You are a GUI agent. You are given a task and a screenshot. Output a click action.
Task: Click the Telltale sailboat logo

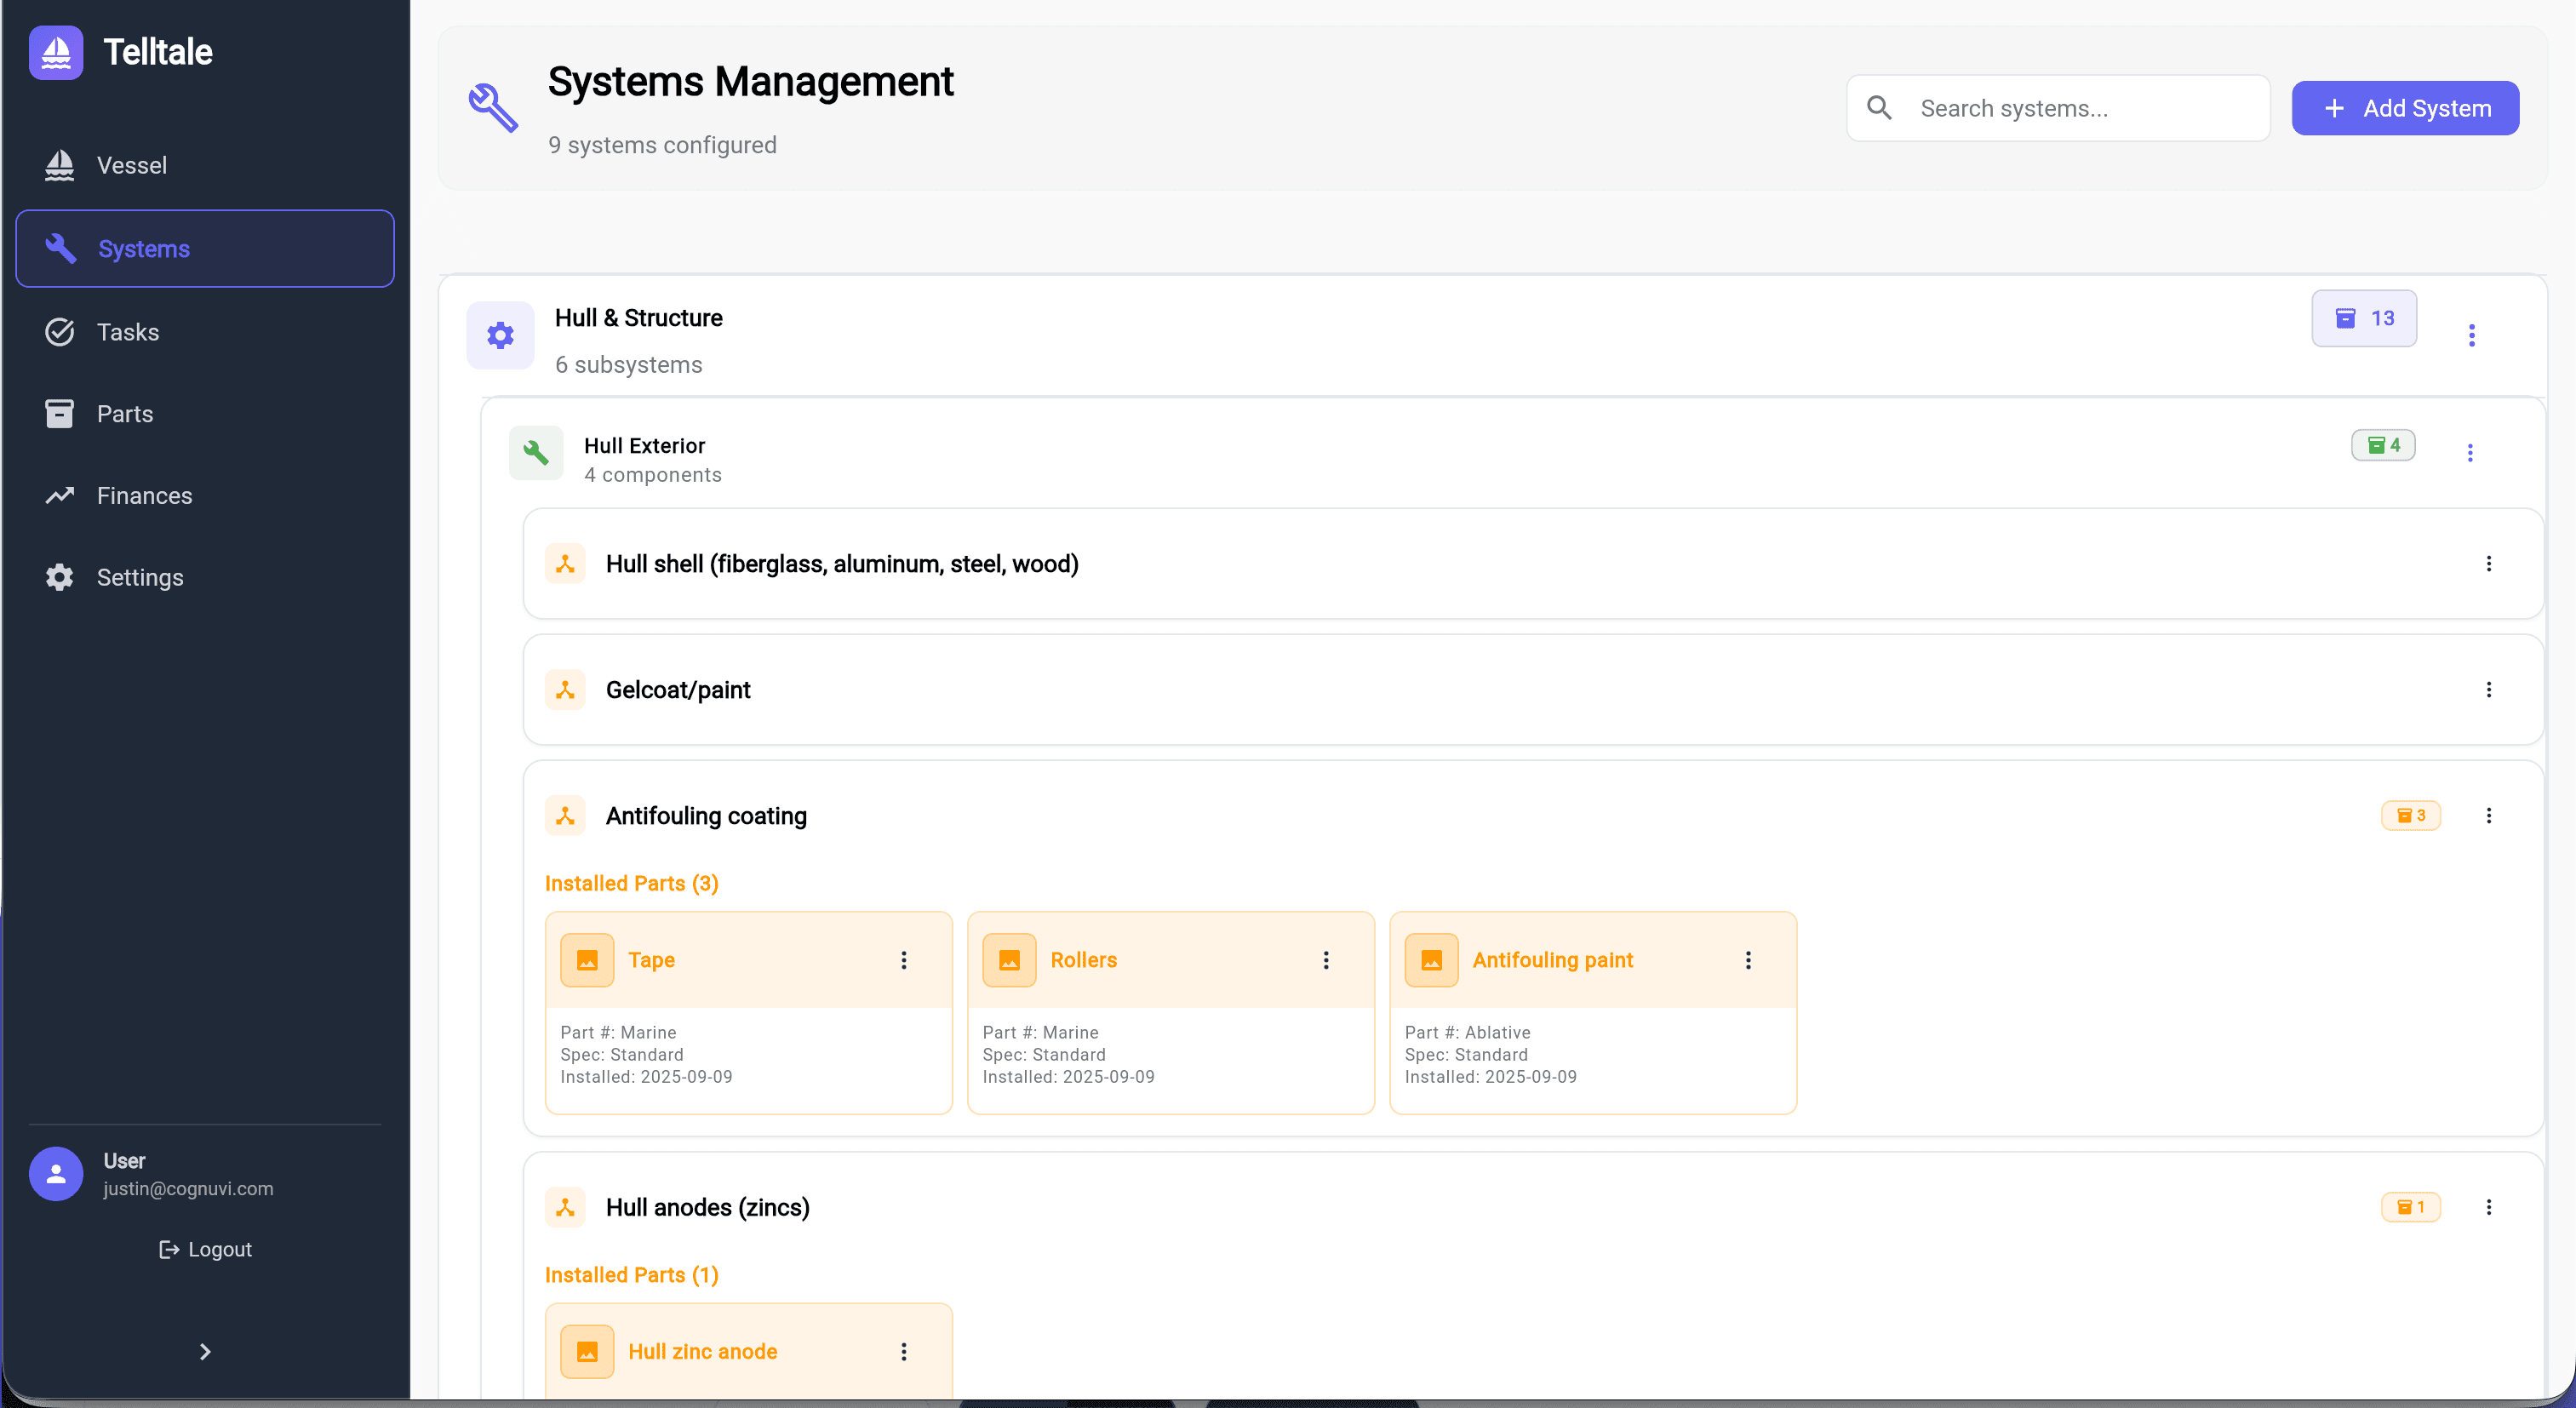click(x=55, y=51)
